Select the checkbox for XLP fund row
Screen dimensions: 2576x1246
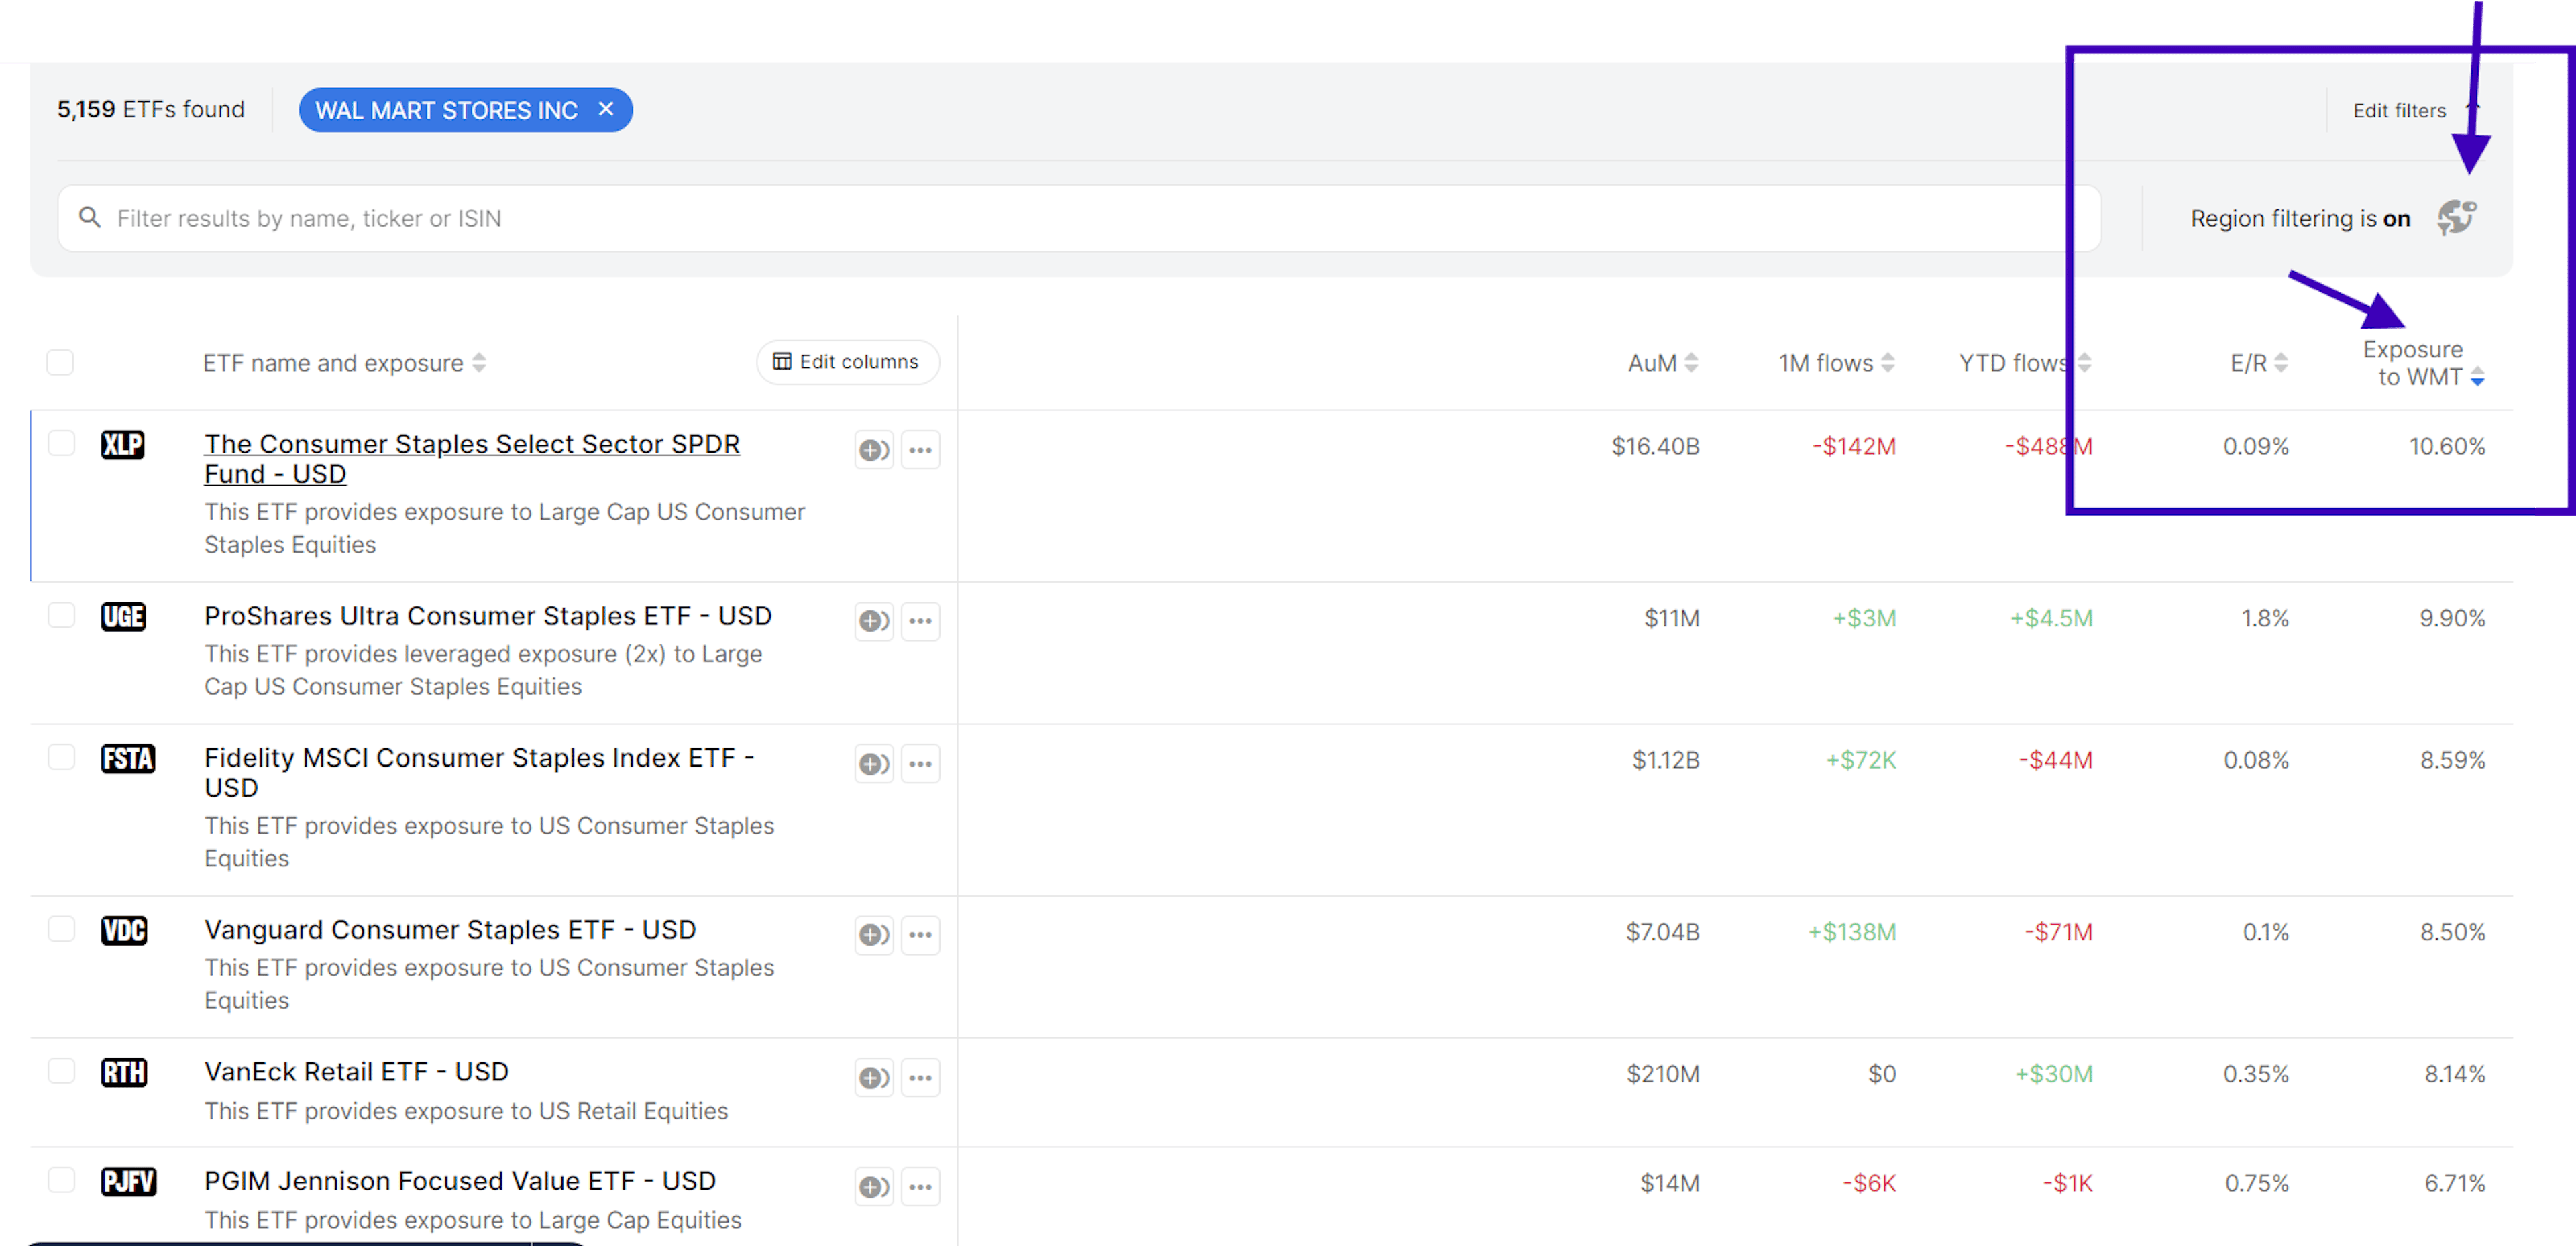tap(61, 443)
